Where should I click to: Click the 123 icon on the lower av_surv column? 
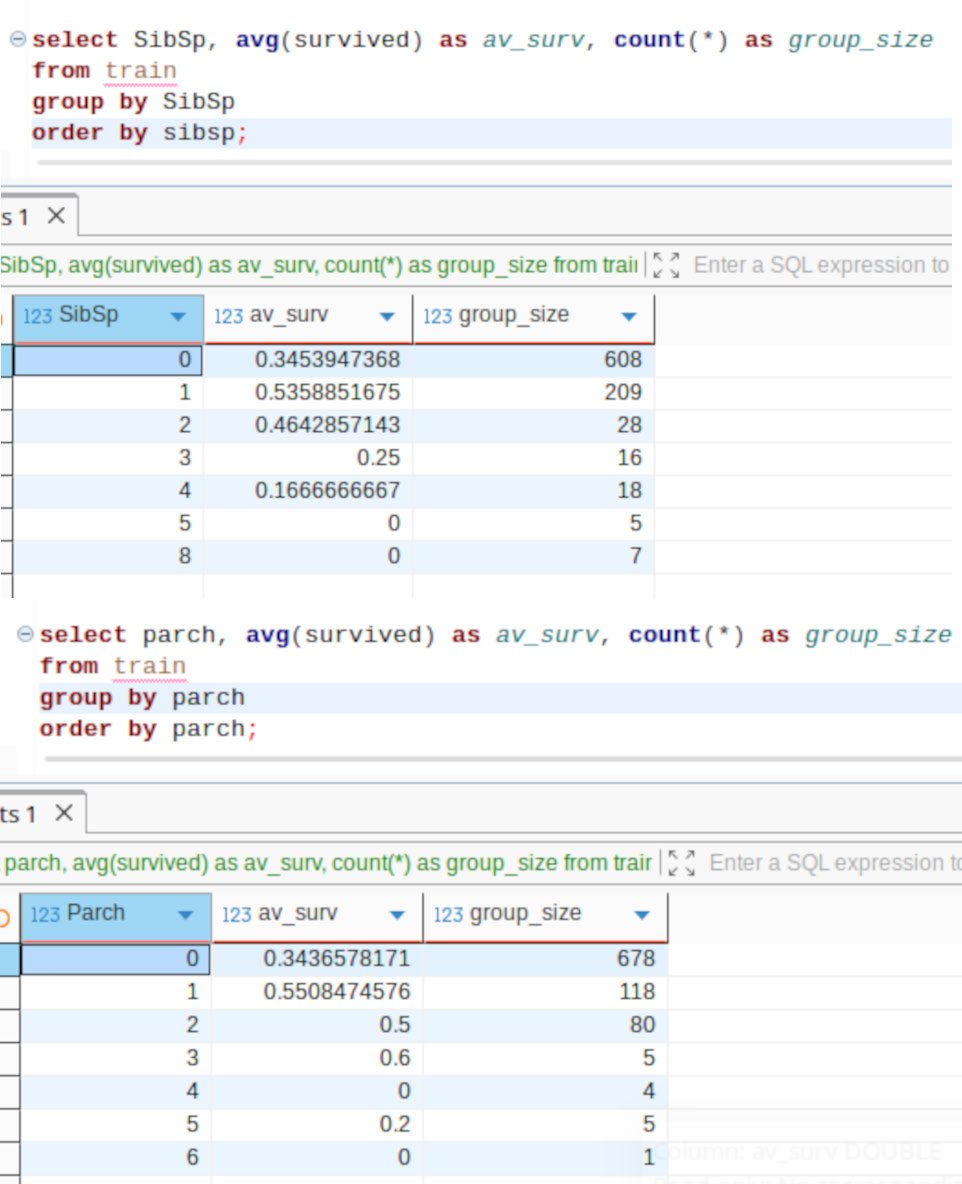[x=236, y=914]
